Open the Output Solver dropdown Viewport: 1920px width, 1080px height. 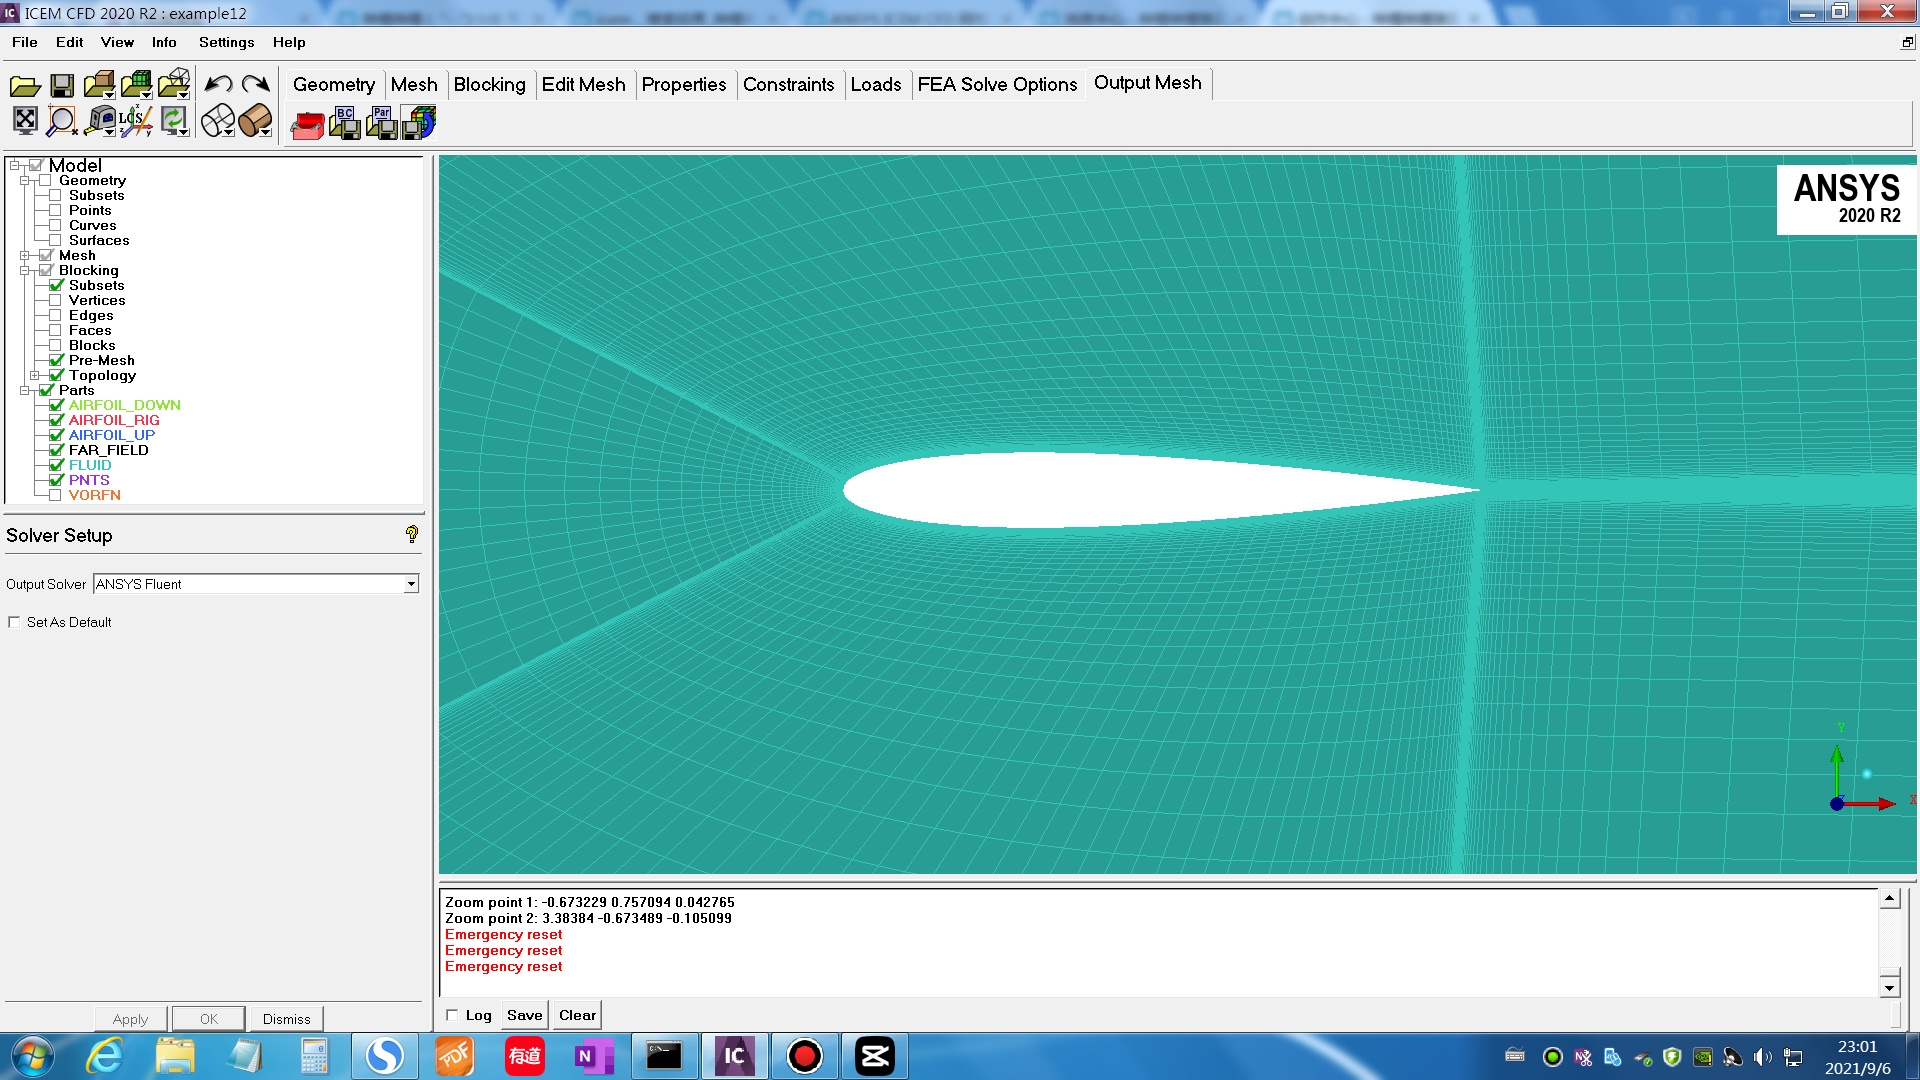[411, 584]
